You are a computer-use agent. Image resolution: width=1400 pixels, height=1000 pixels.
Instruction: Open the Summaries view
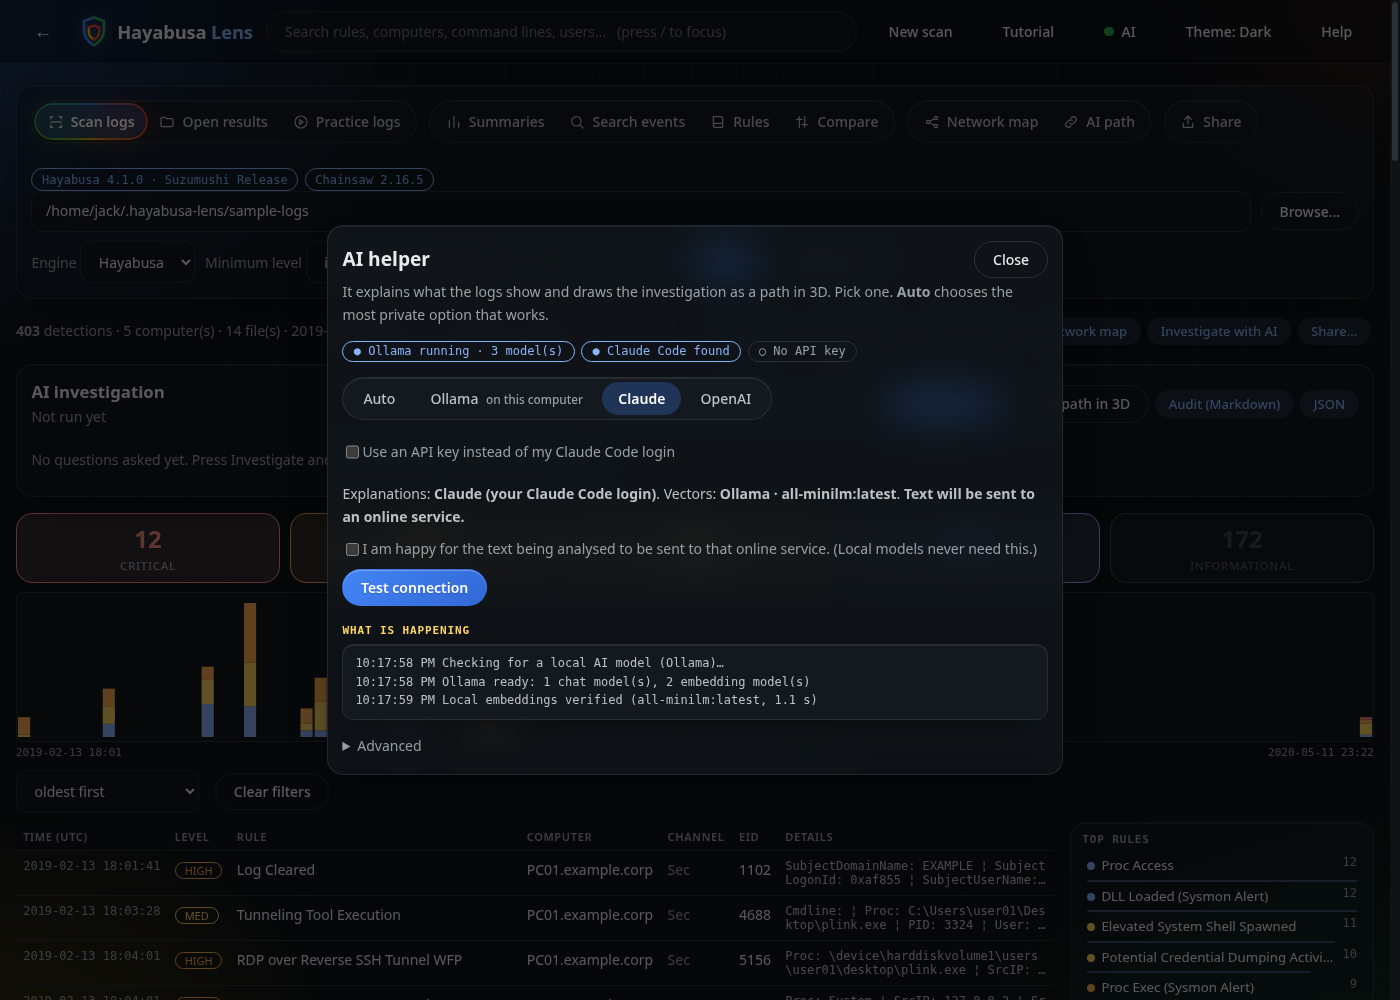point(496,122)
